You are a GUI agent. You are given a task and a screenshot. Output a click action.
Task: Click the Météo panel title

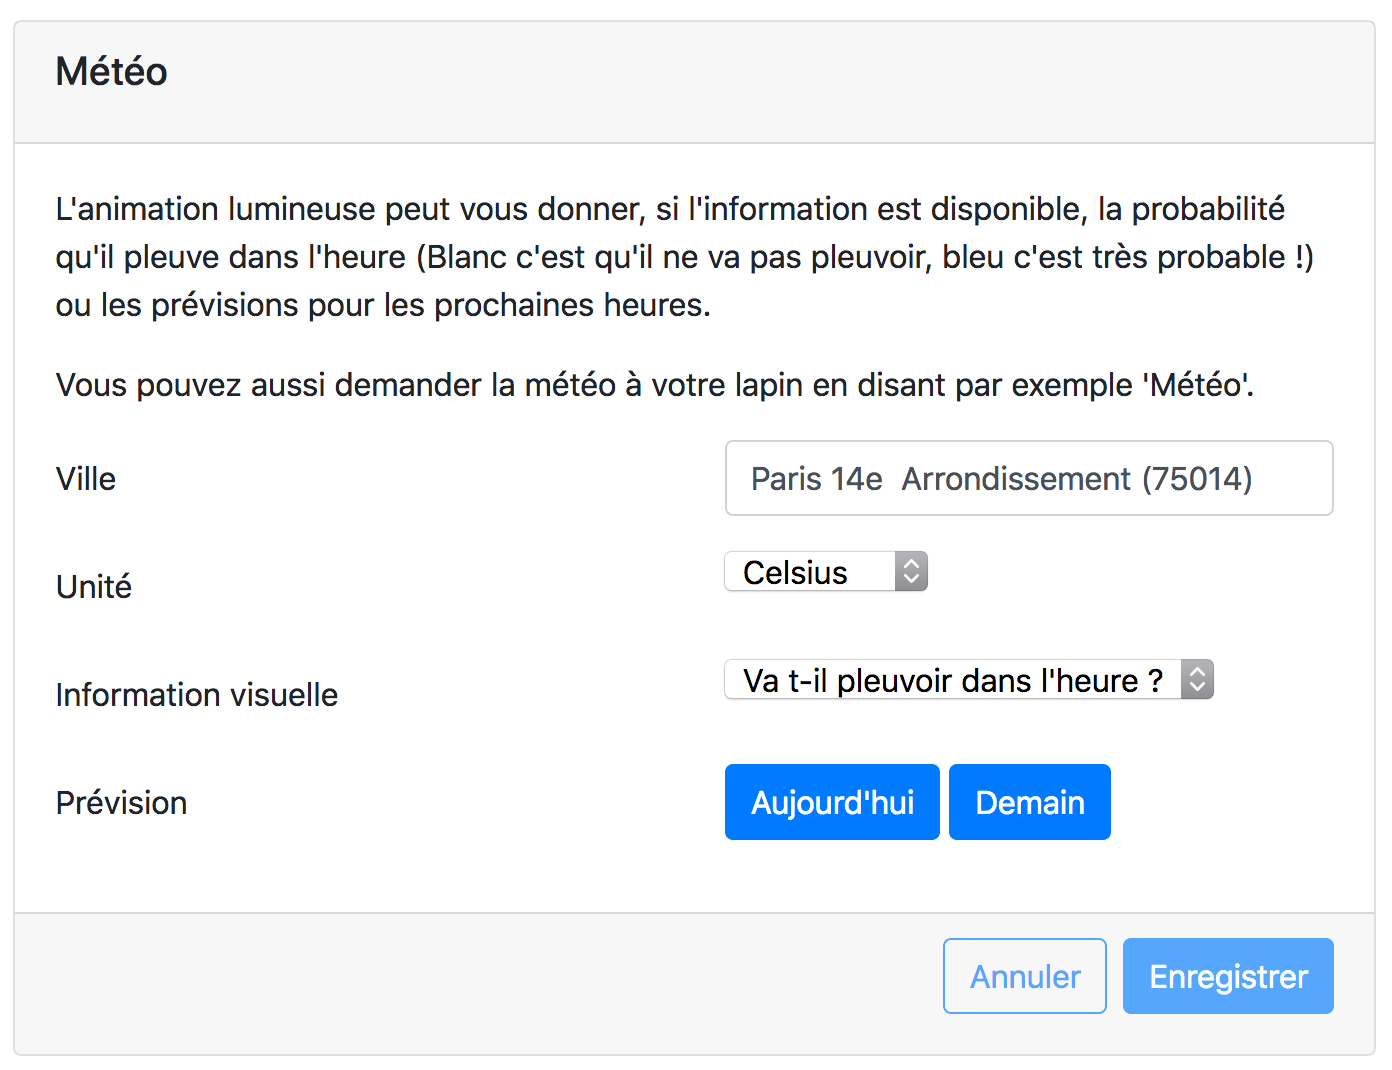click(112, 72)
